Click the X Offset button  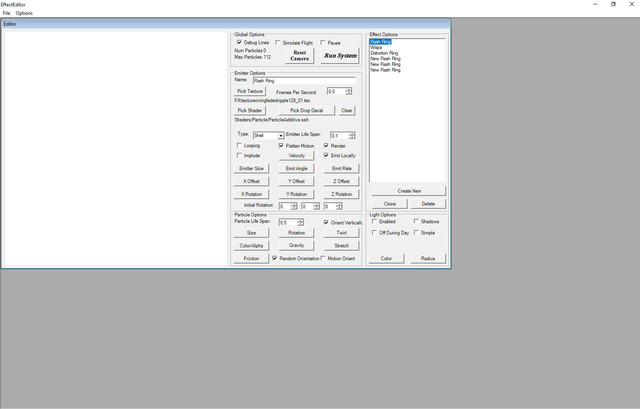coord(251,181)
